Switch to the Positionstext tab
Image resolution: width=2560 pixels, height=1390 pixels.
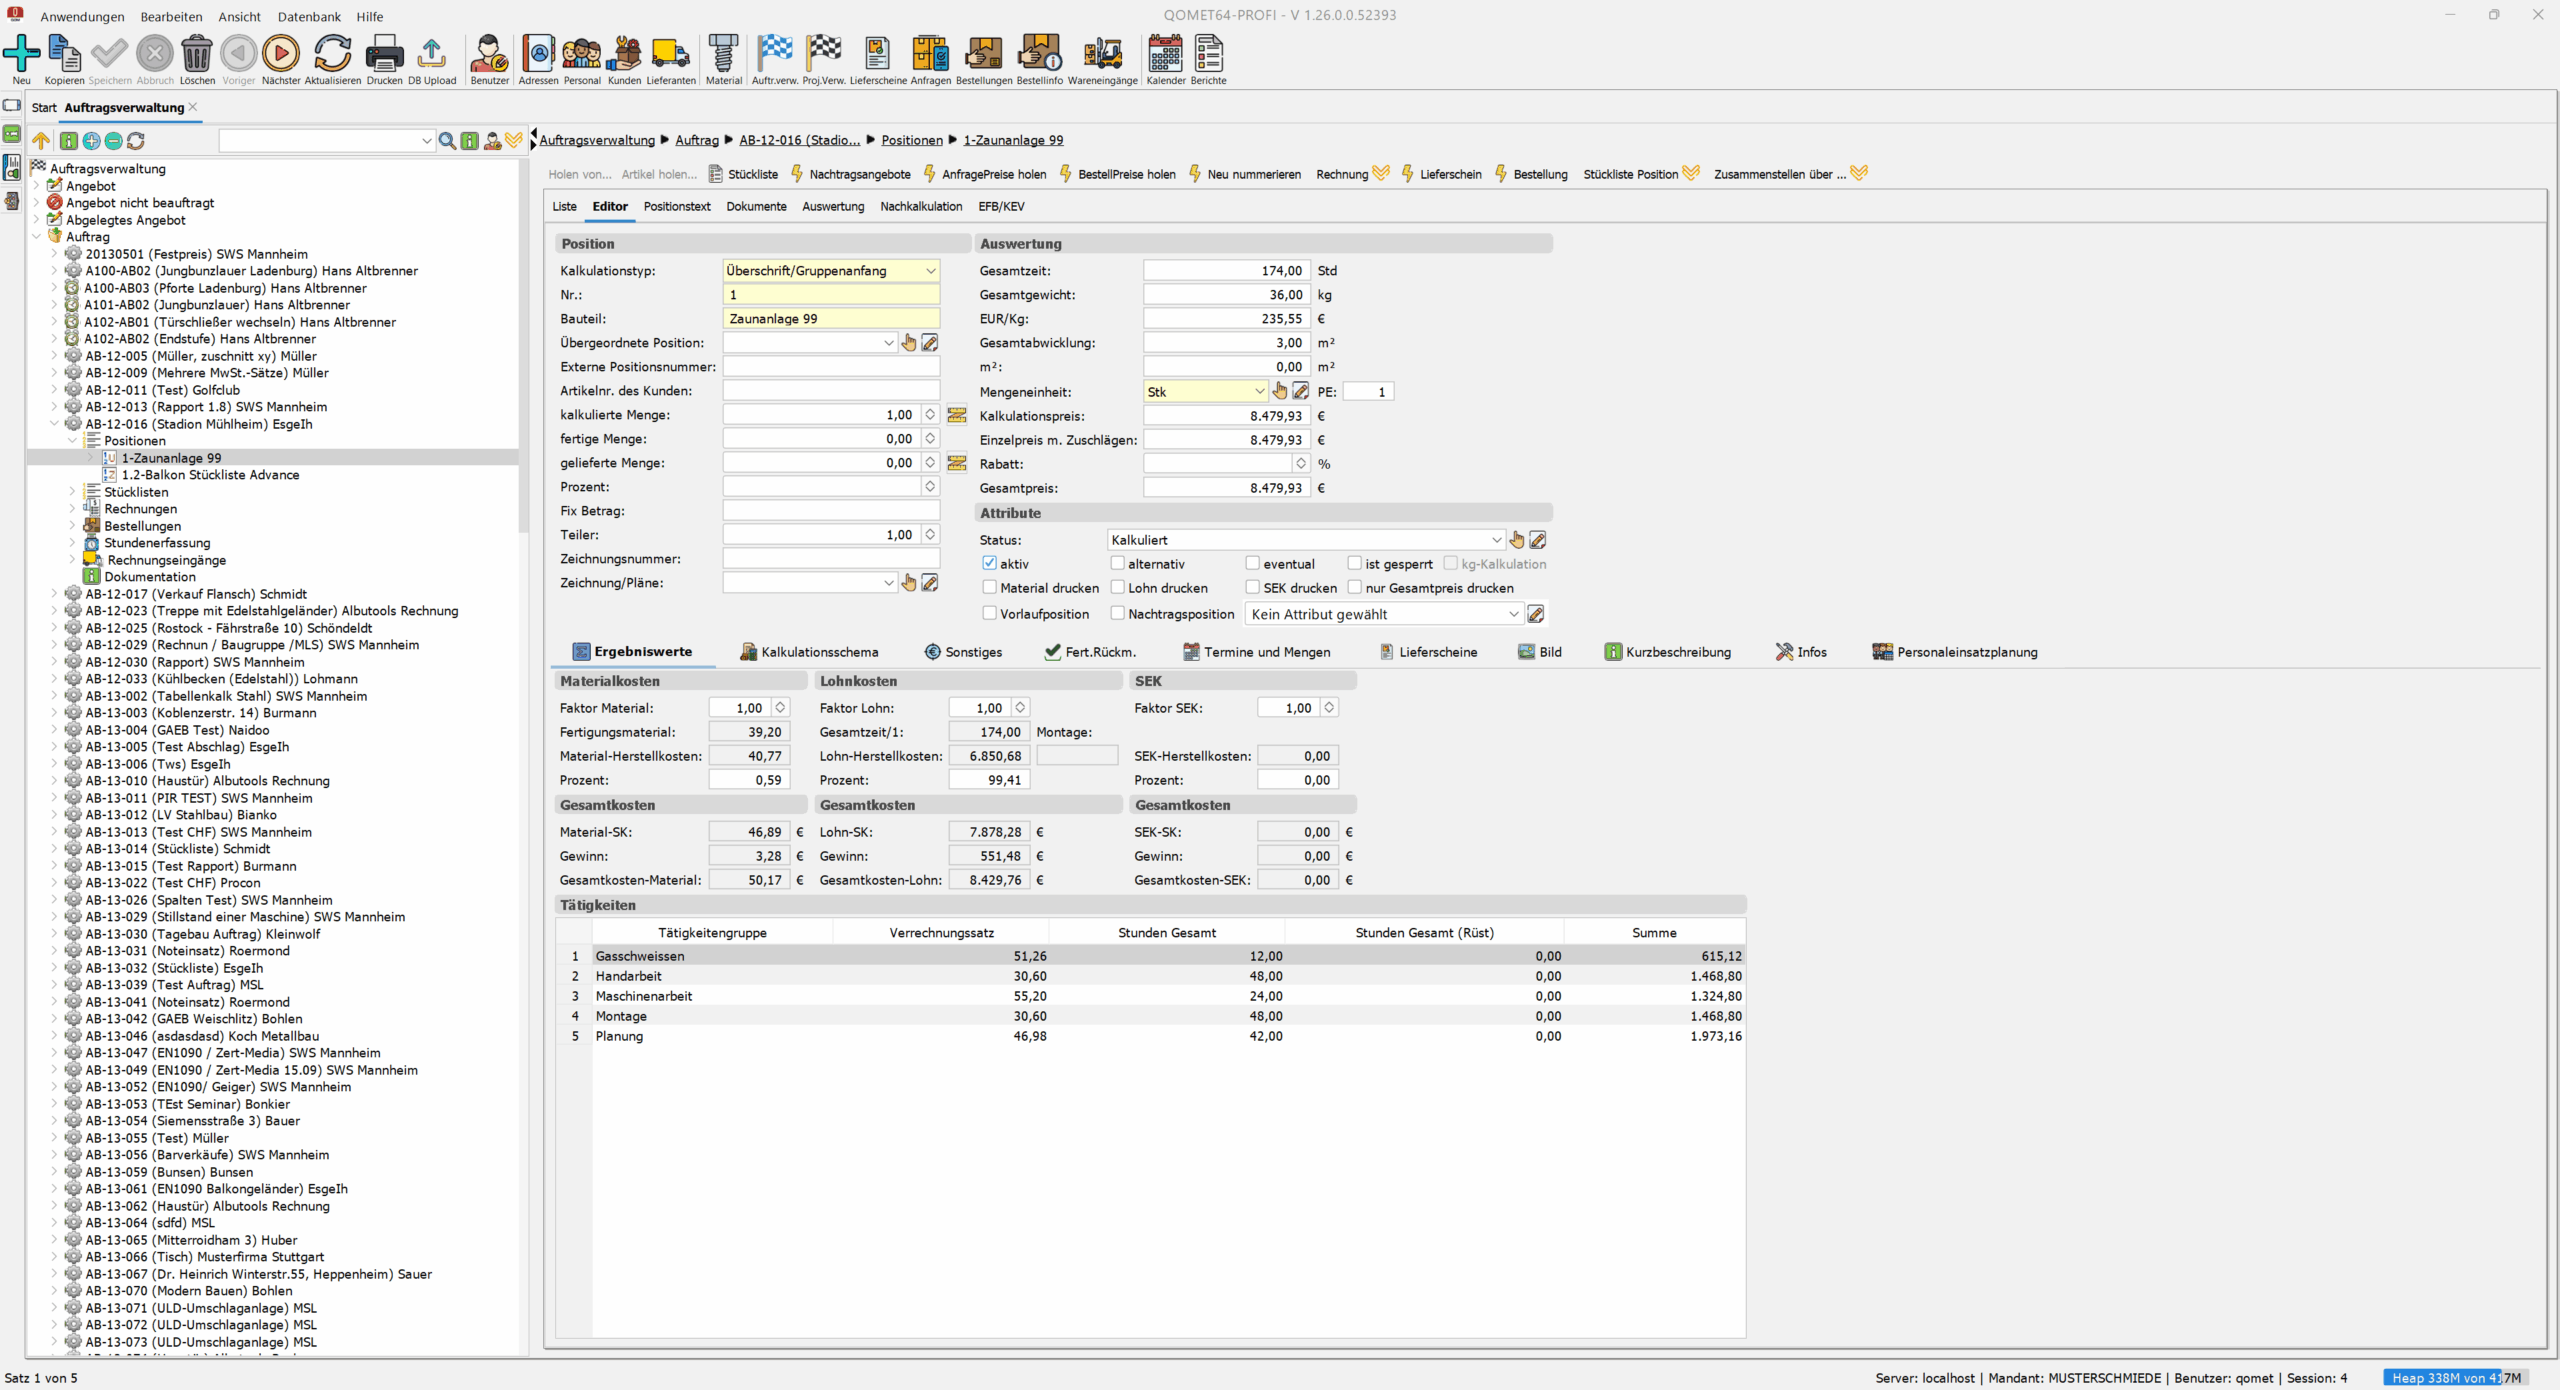(676, 207)
